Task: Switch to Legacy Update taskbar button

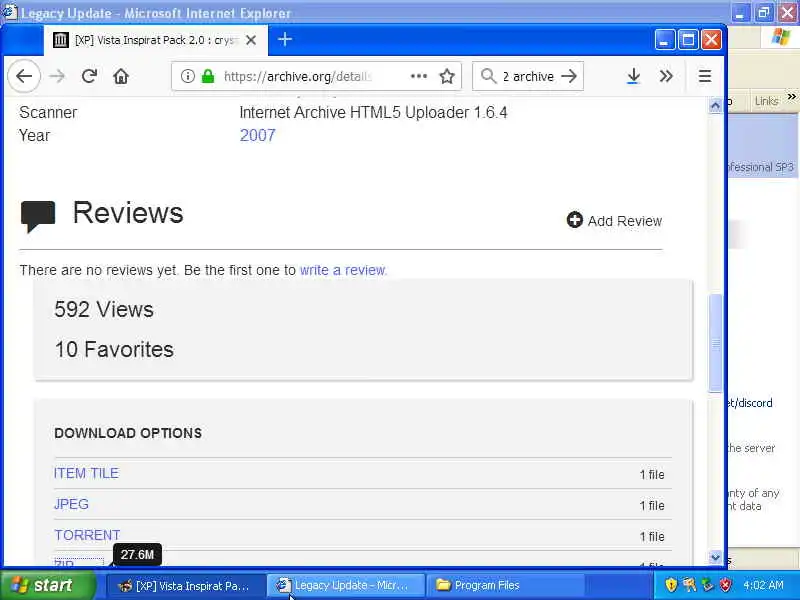Action: pyautogui.click(x=345, y=586)
